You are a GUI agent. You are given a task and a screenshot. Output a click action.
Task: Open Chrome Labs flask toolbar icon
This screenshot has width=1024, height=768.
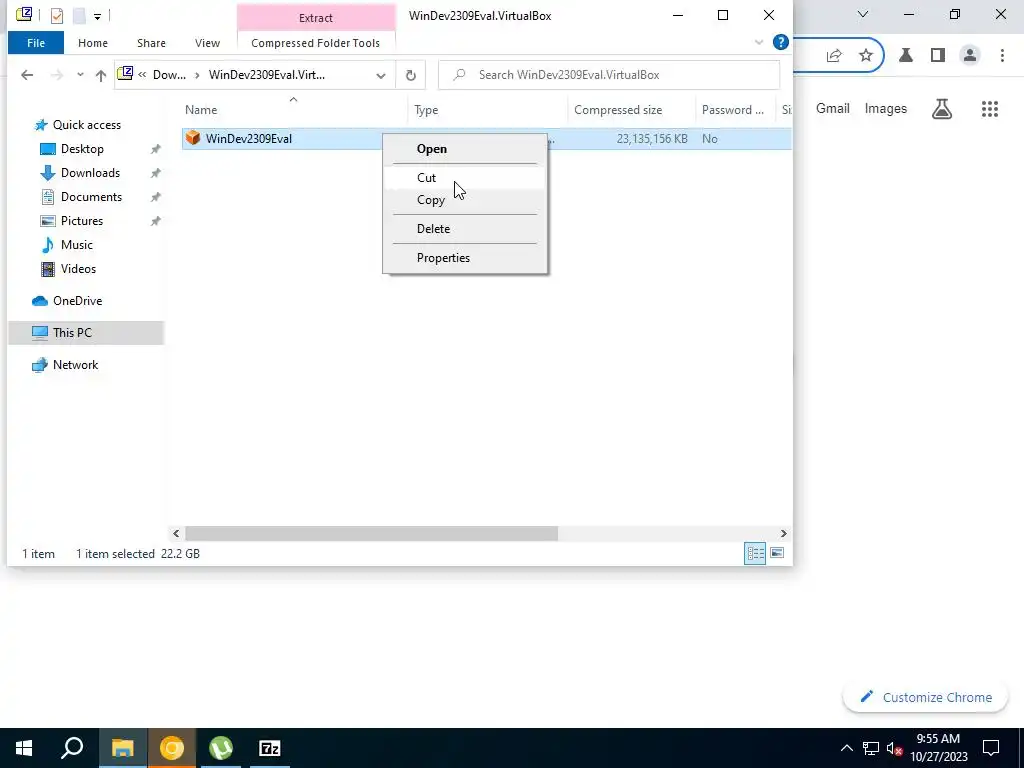[x=906, y=56]
